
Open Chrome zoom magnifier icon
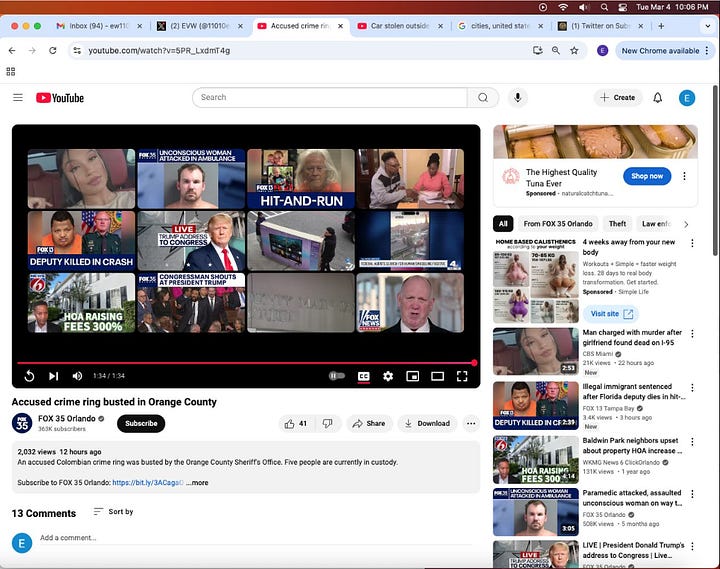556,51
